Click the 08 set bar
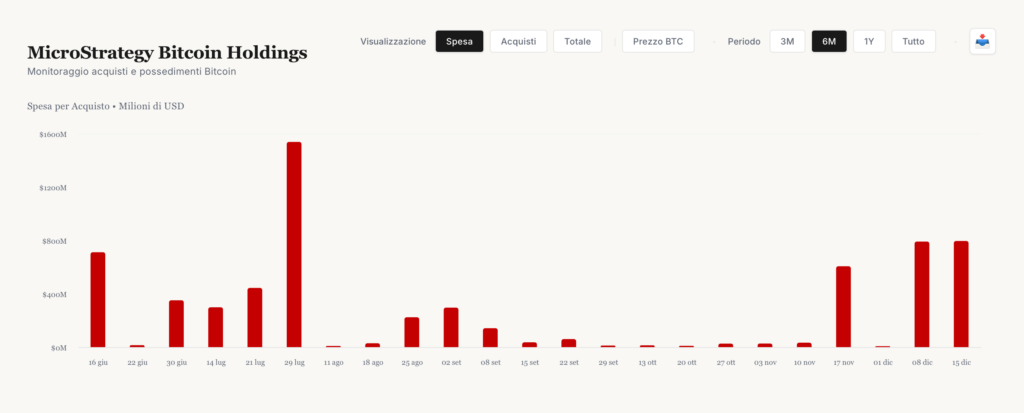Screen dimensions: 1024x413 (490, 338)
